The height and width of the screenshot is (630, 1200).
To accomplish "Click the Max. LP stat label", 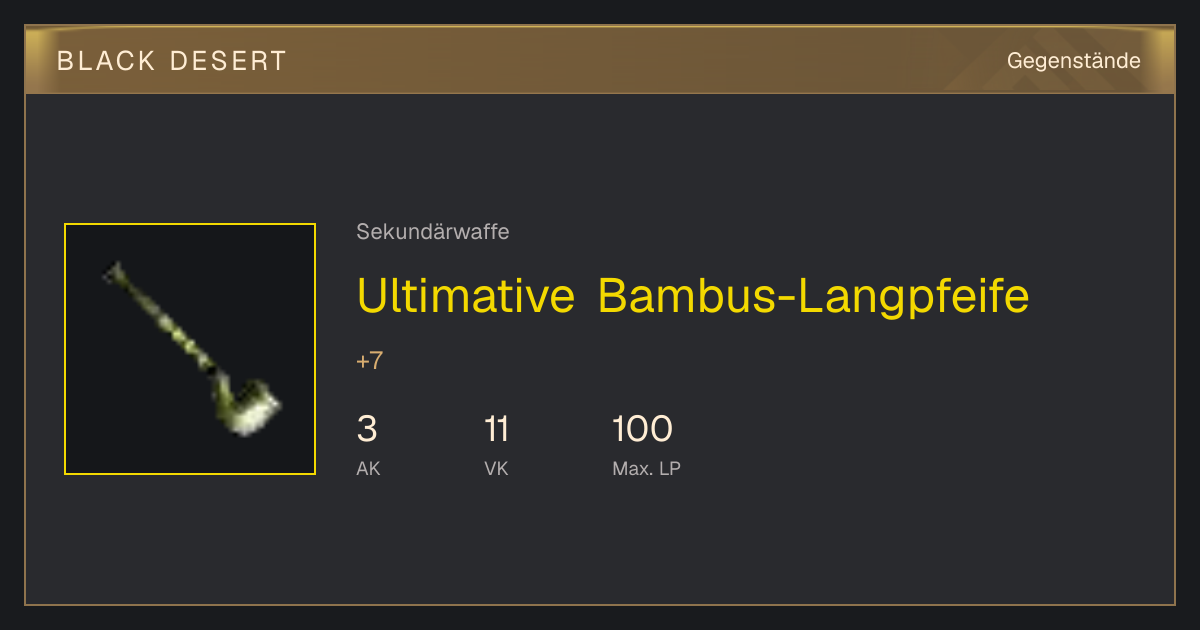I will click(x=646, y=468).
